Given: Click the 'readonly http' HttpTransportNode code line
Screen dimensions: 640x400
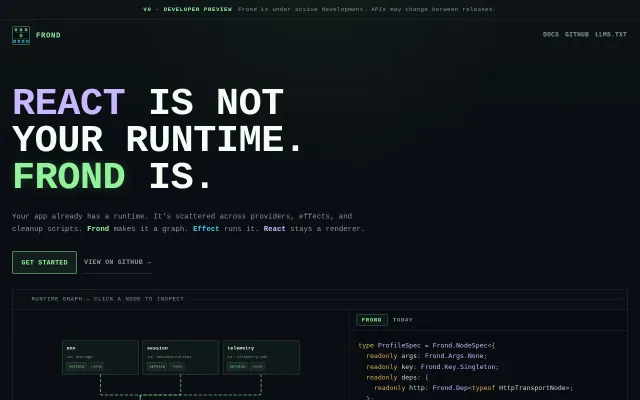Looking at the screenshot, I should pyautogui.click(x=473, y=388).
